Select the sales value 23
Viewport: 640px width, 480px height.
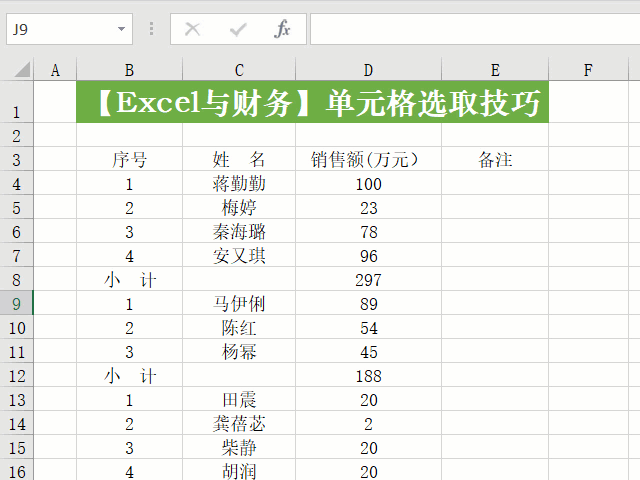point(369,207)
